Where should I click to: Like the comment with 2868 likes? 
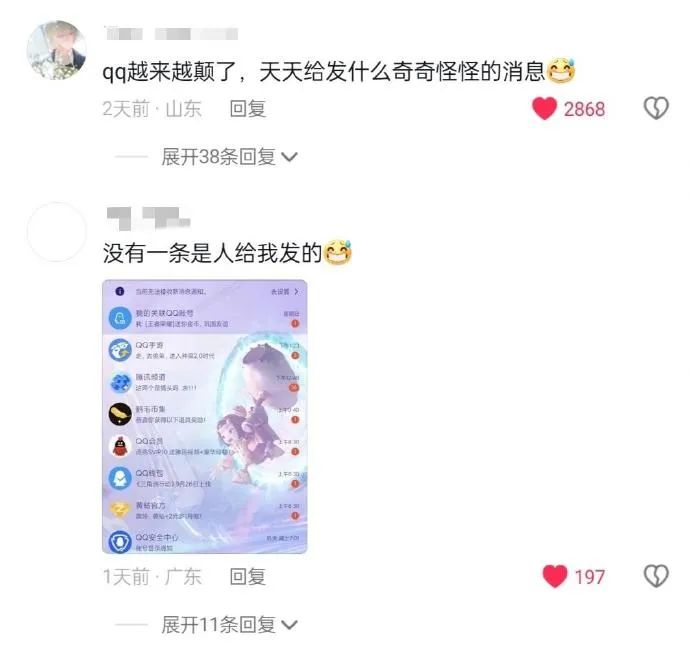[544, 108]
